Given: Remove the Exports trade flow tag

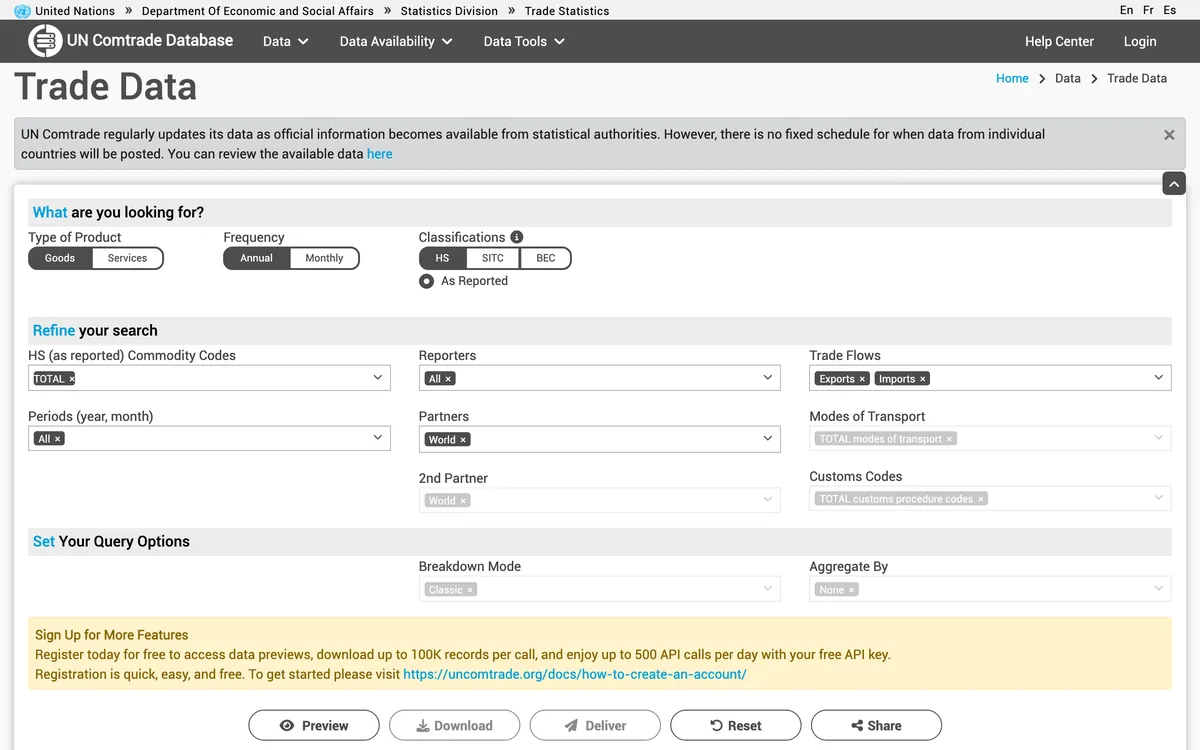Looking at the screenshot, I should (x=862, y=379).
